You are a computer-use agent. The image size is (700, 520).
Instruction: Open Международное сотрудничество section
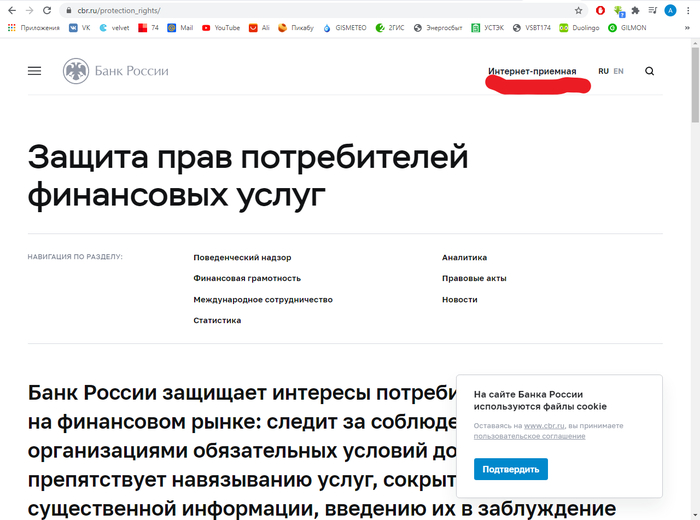[x=263, y=300]
